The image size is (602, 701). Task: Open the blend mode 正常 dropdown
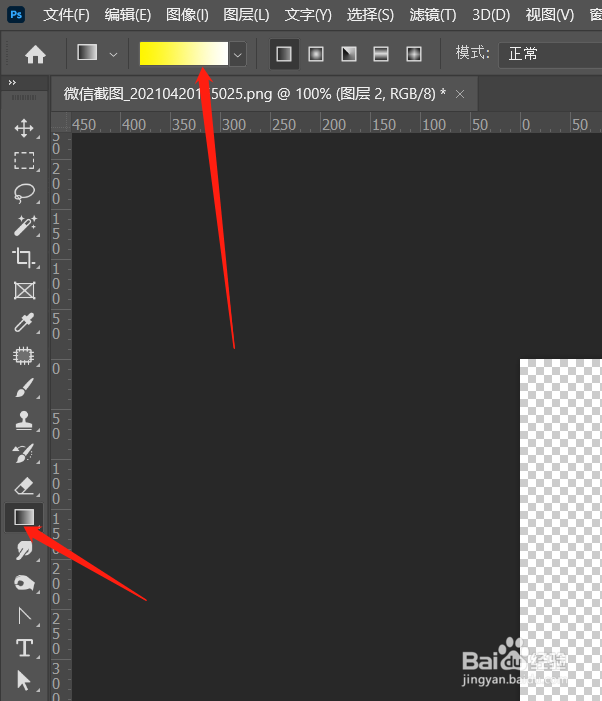tap(550, 55)
